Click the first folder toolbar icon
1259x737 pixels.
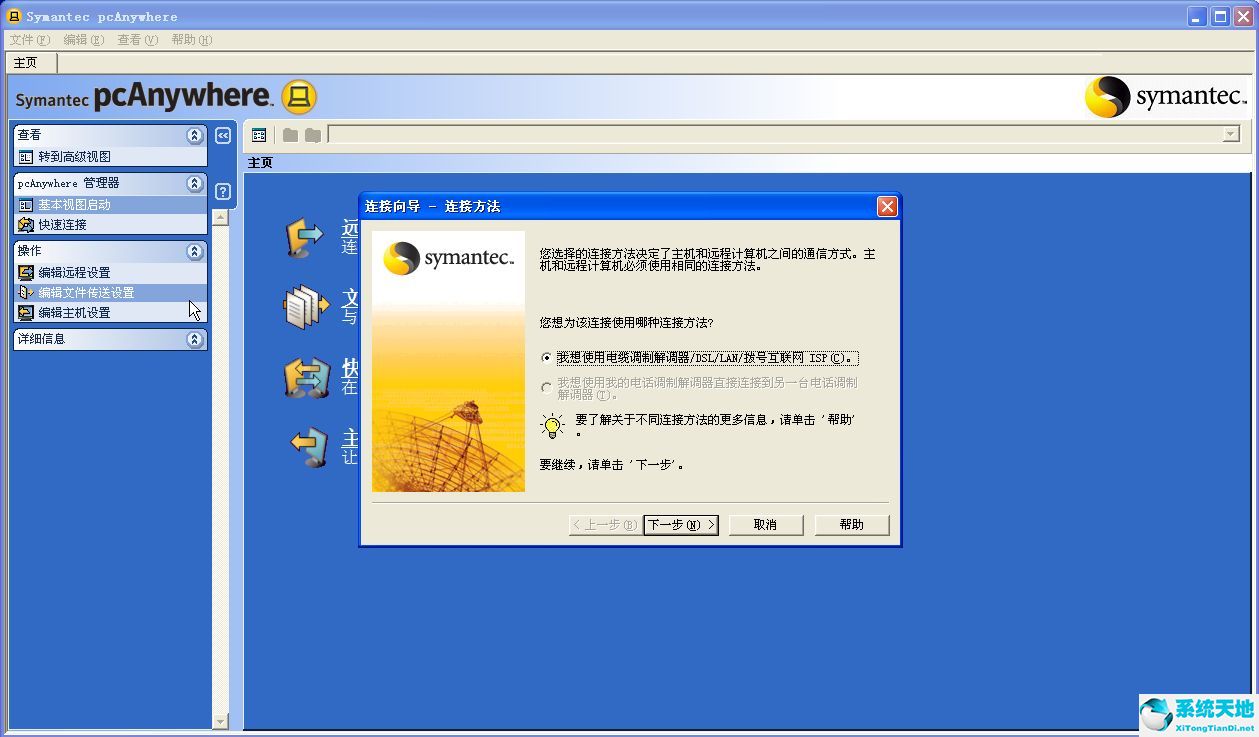click(x=290, y=135)
